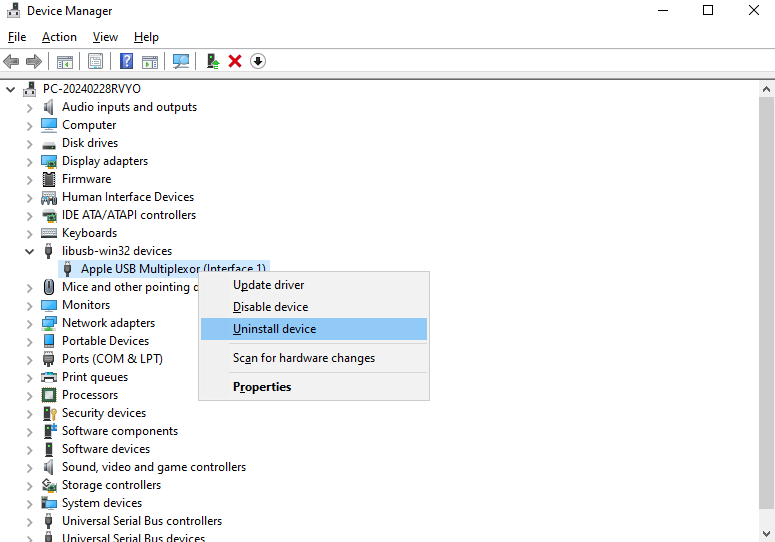
Task: Select the Universal Serial Bus devices row
Action: tap(133, 537)
